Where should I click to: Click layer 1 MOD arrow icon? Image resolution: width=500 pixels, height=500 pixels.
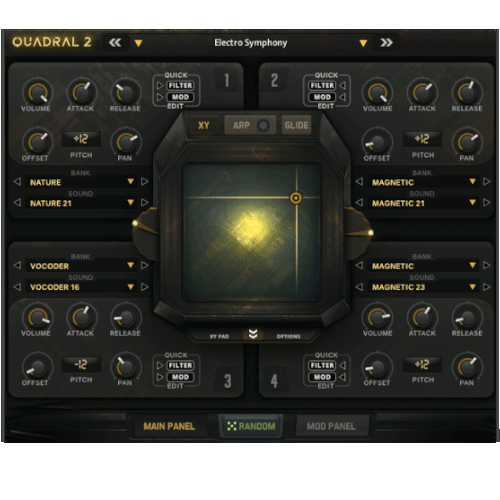(x=160, y=97)
